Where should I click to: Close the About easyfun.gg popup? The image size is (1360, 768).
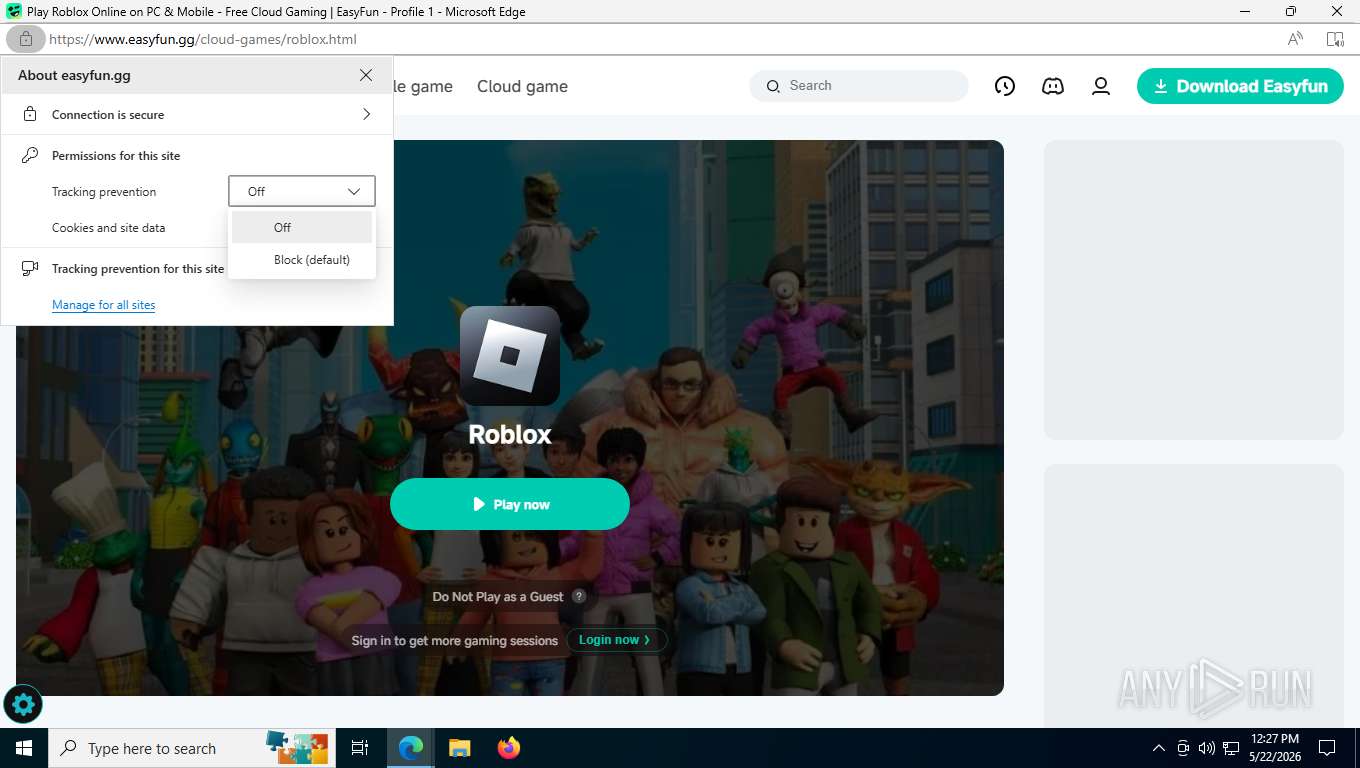[366, 75]
